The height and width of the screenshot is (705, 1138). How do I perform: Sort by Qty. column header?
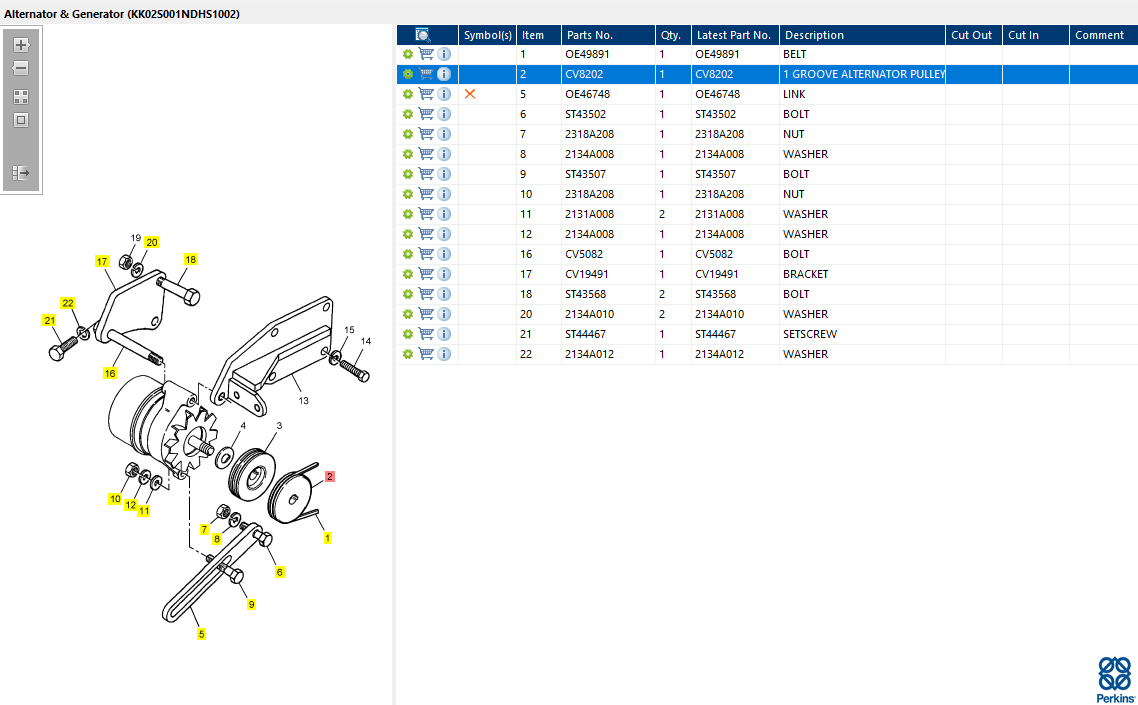click(x=674, y=35)
